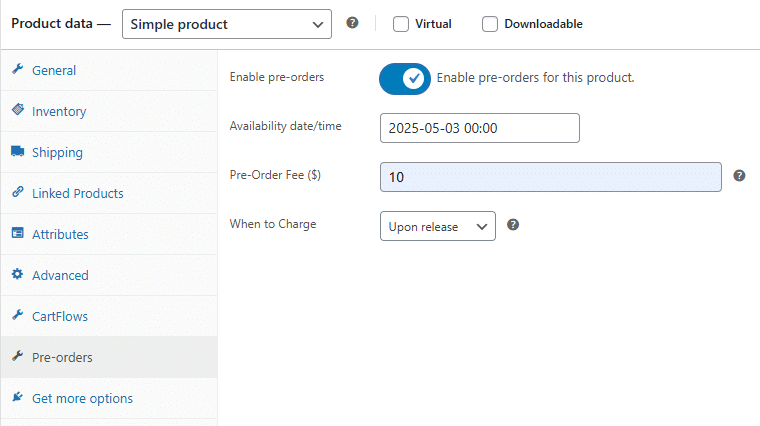Click the wrench icon beside General
This screenshot has width=760, height=426.
pos(18,69)
